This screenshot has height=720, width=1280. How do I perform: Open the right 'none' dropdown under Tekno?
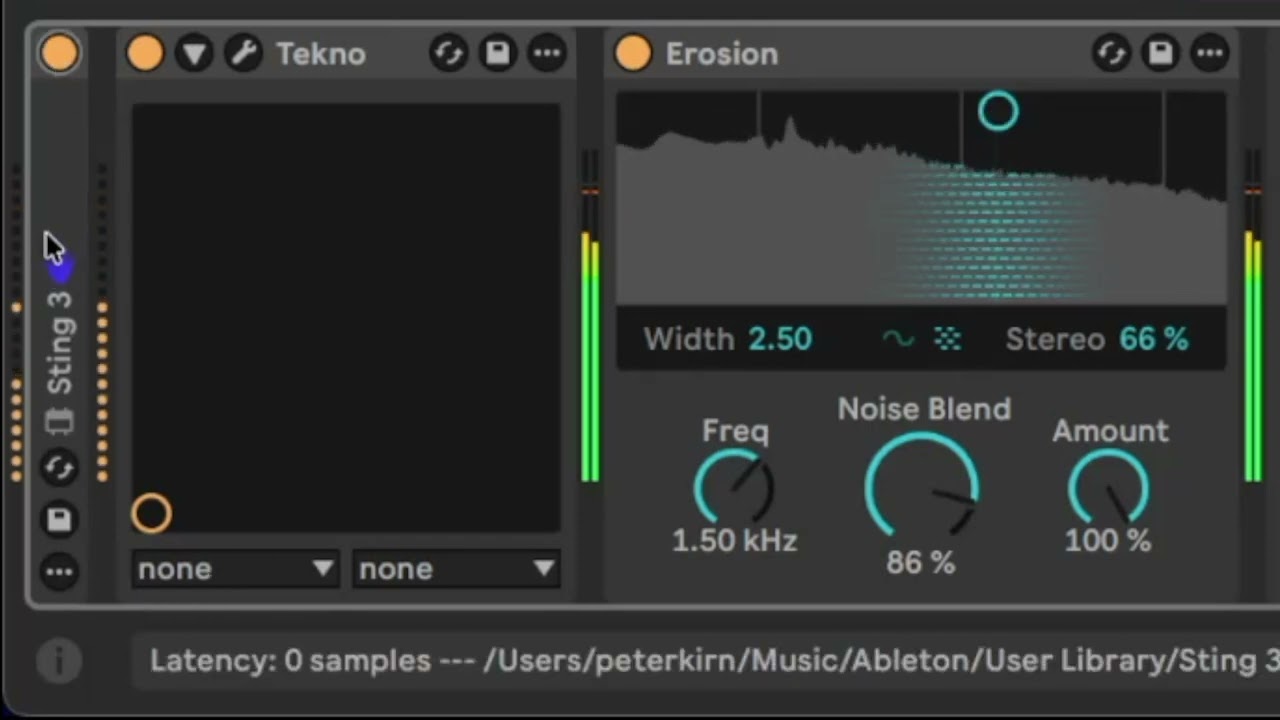click(456, 569)
